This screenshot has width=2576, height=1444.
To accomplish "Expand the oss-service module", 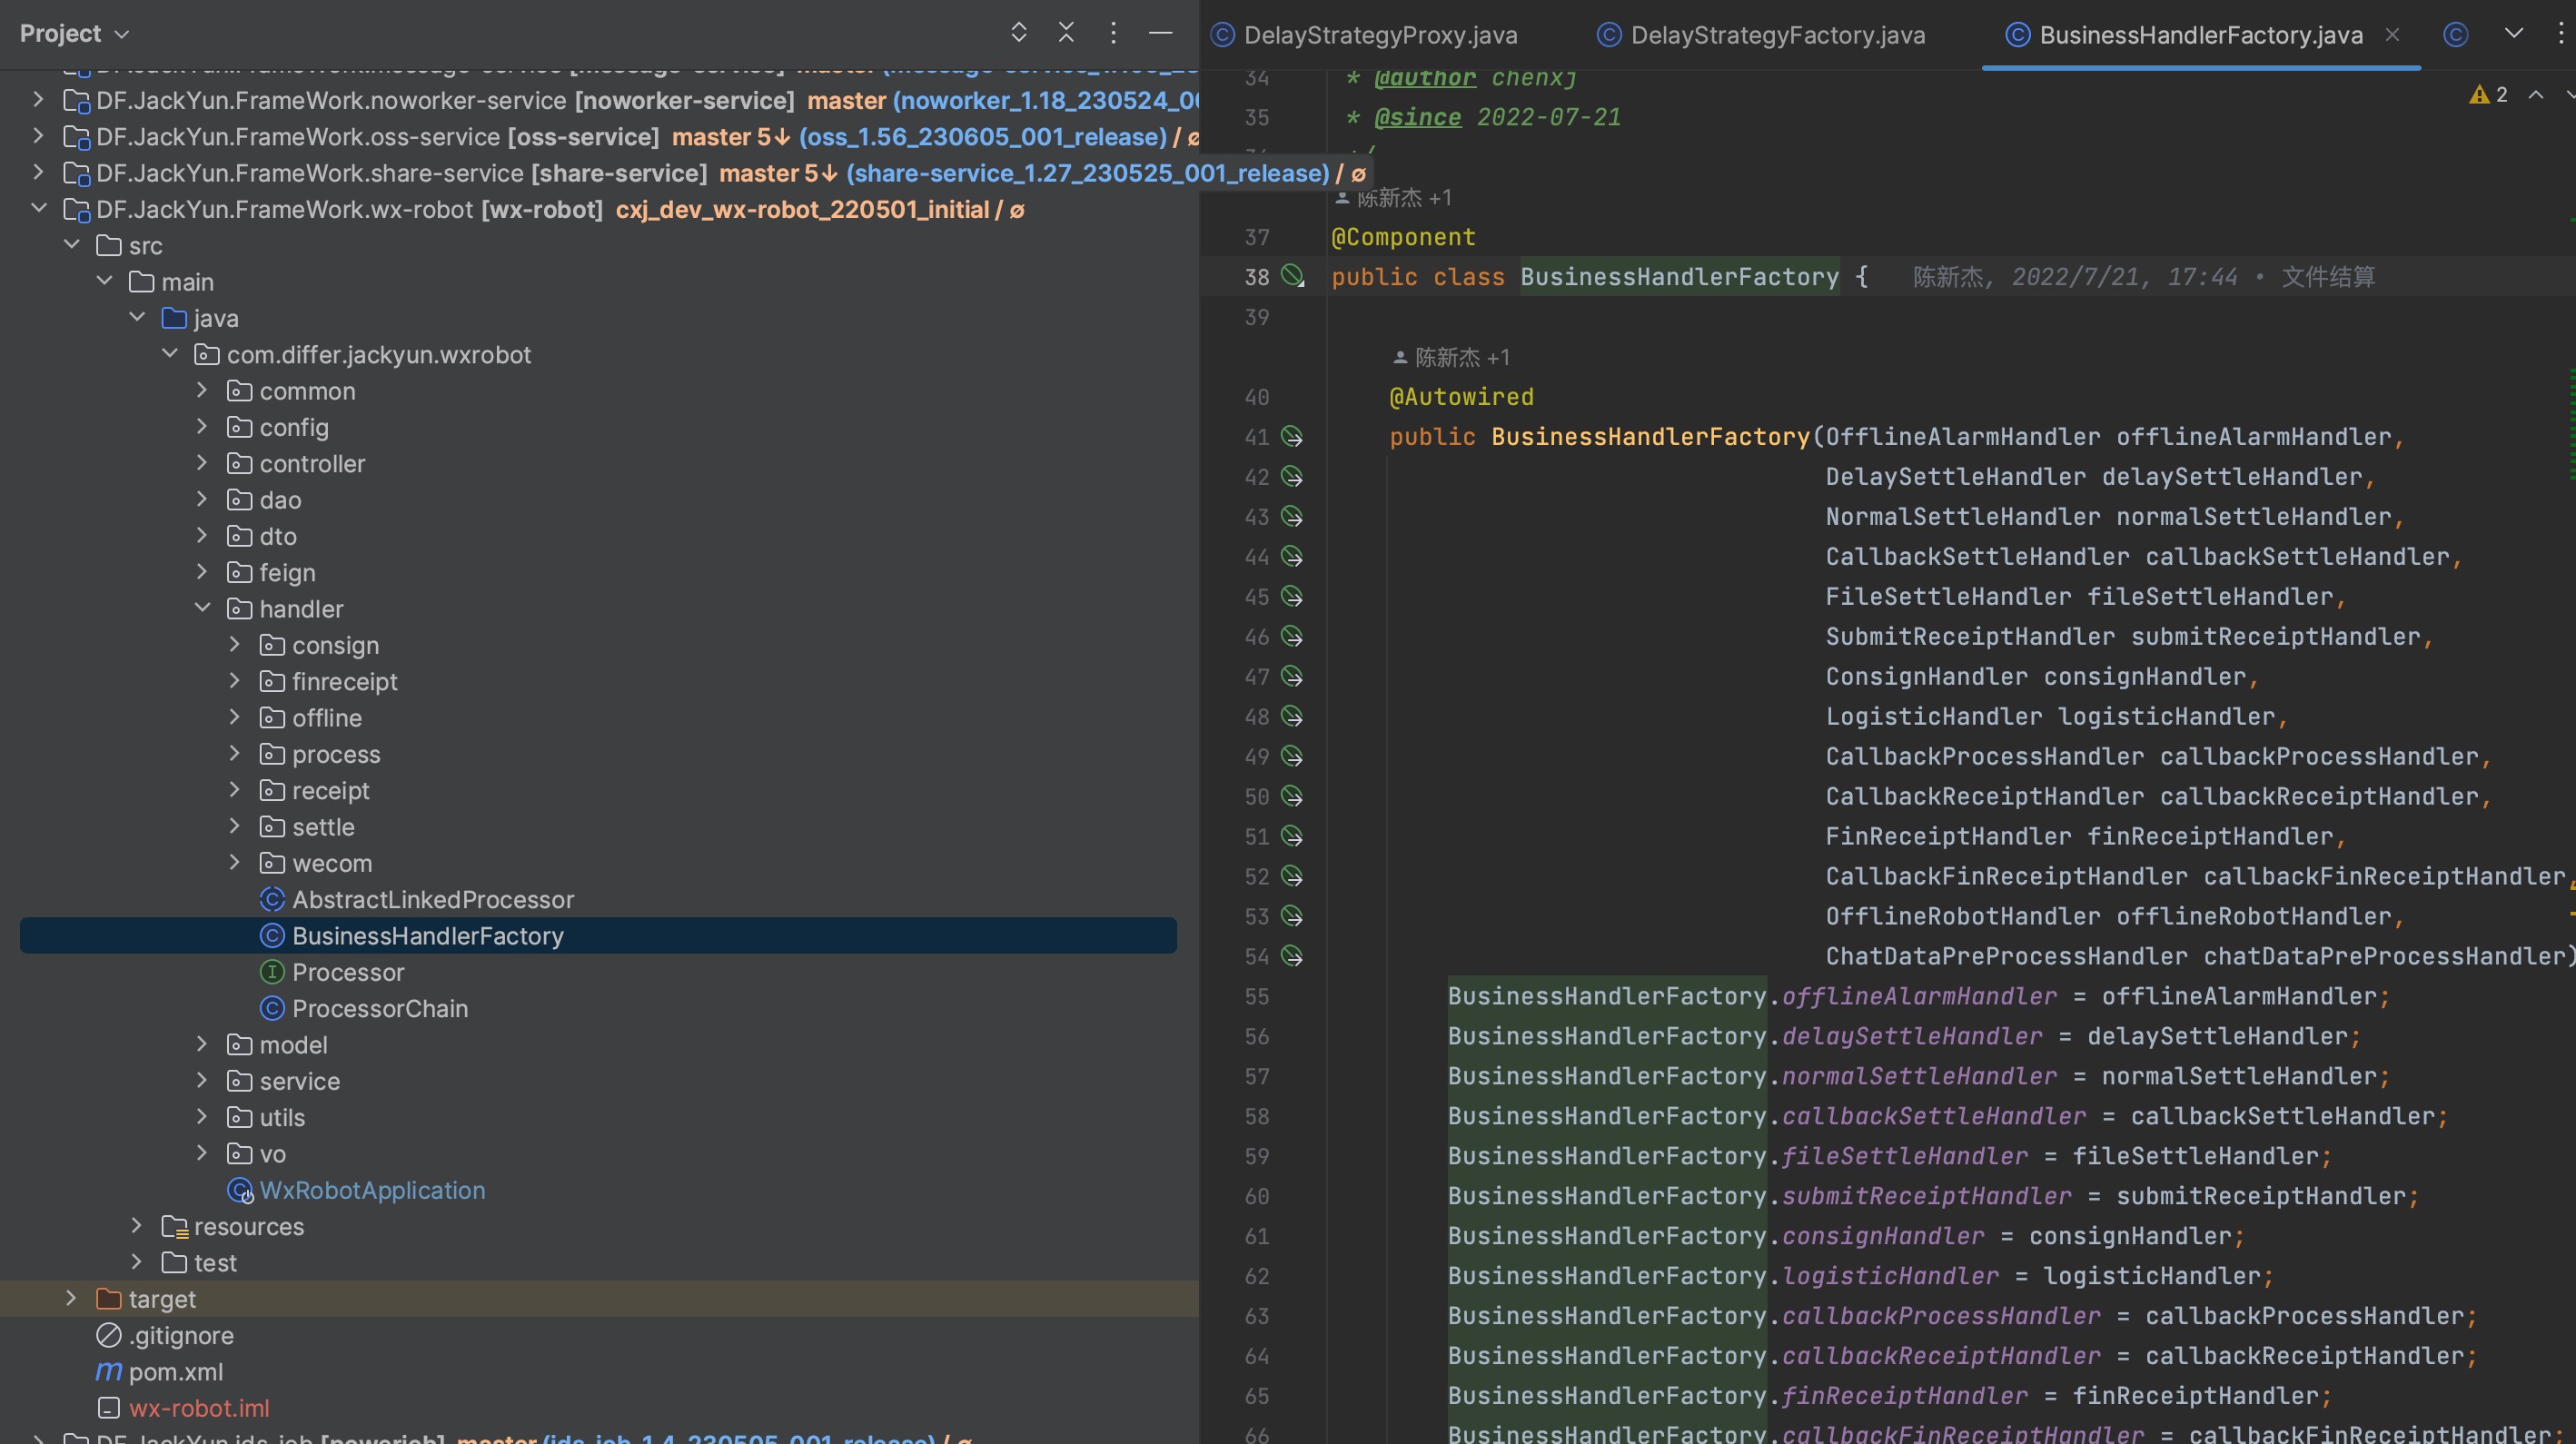I will pyautogui.click(x=38, y=136).
